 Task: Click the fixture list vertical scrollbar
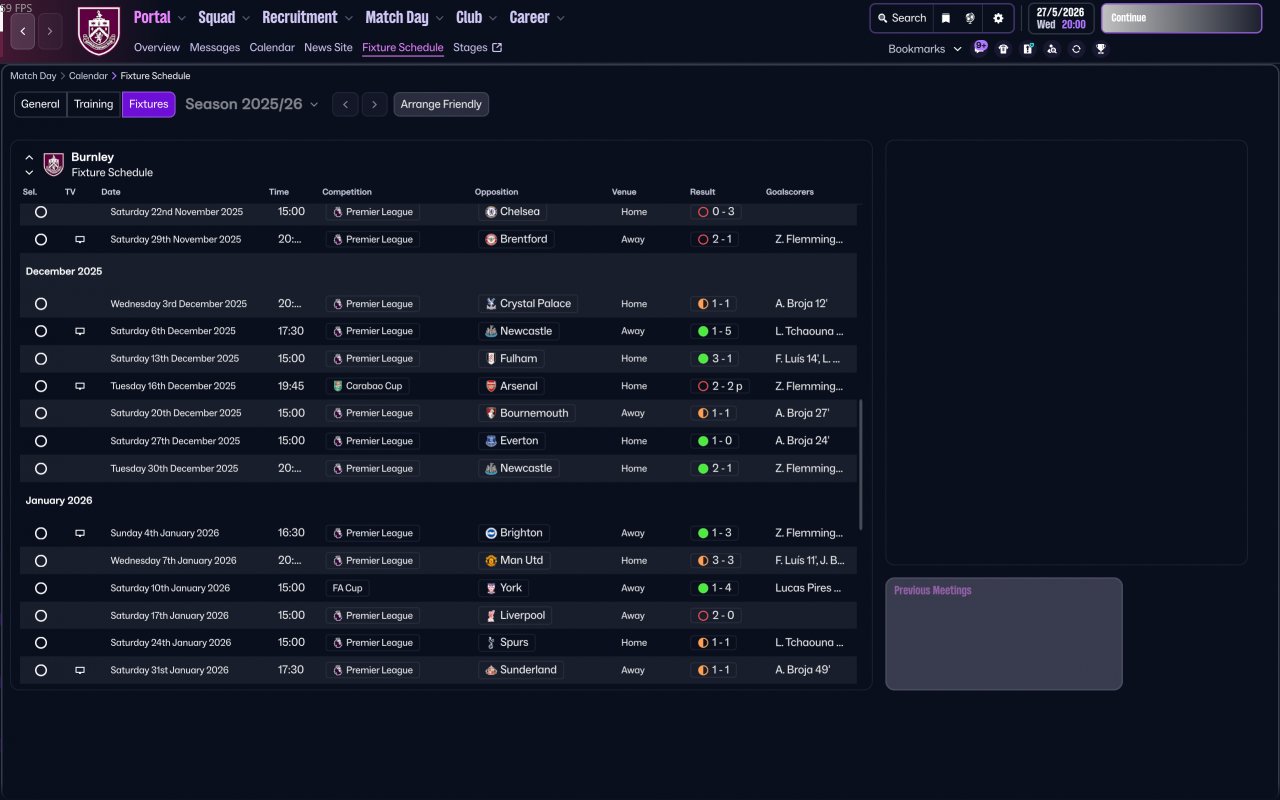(x=861, y=465)
